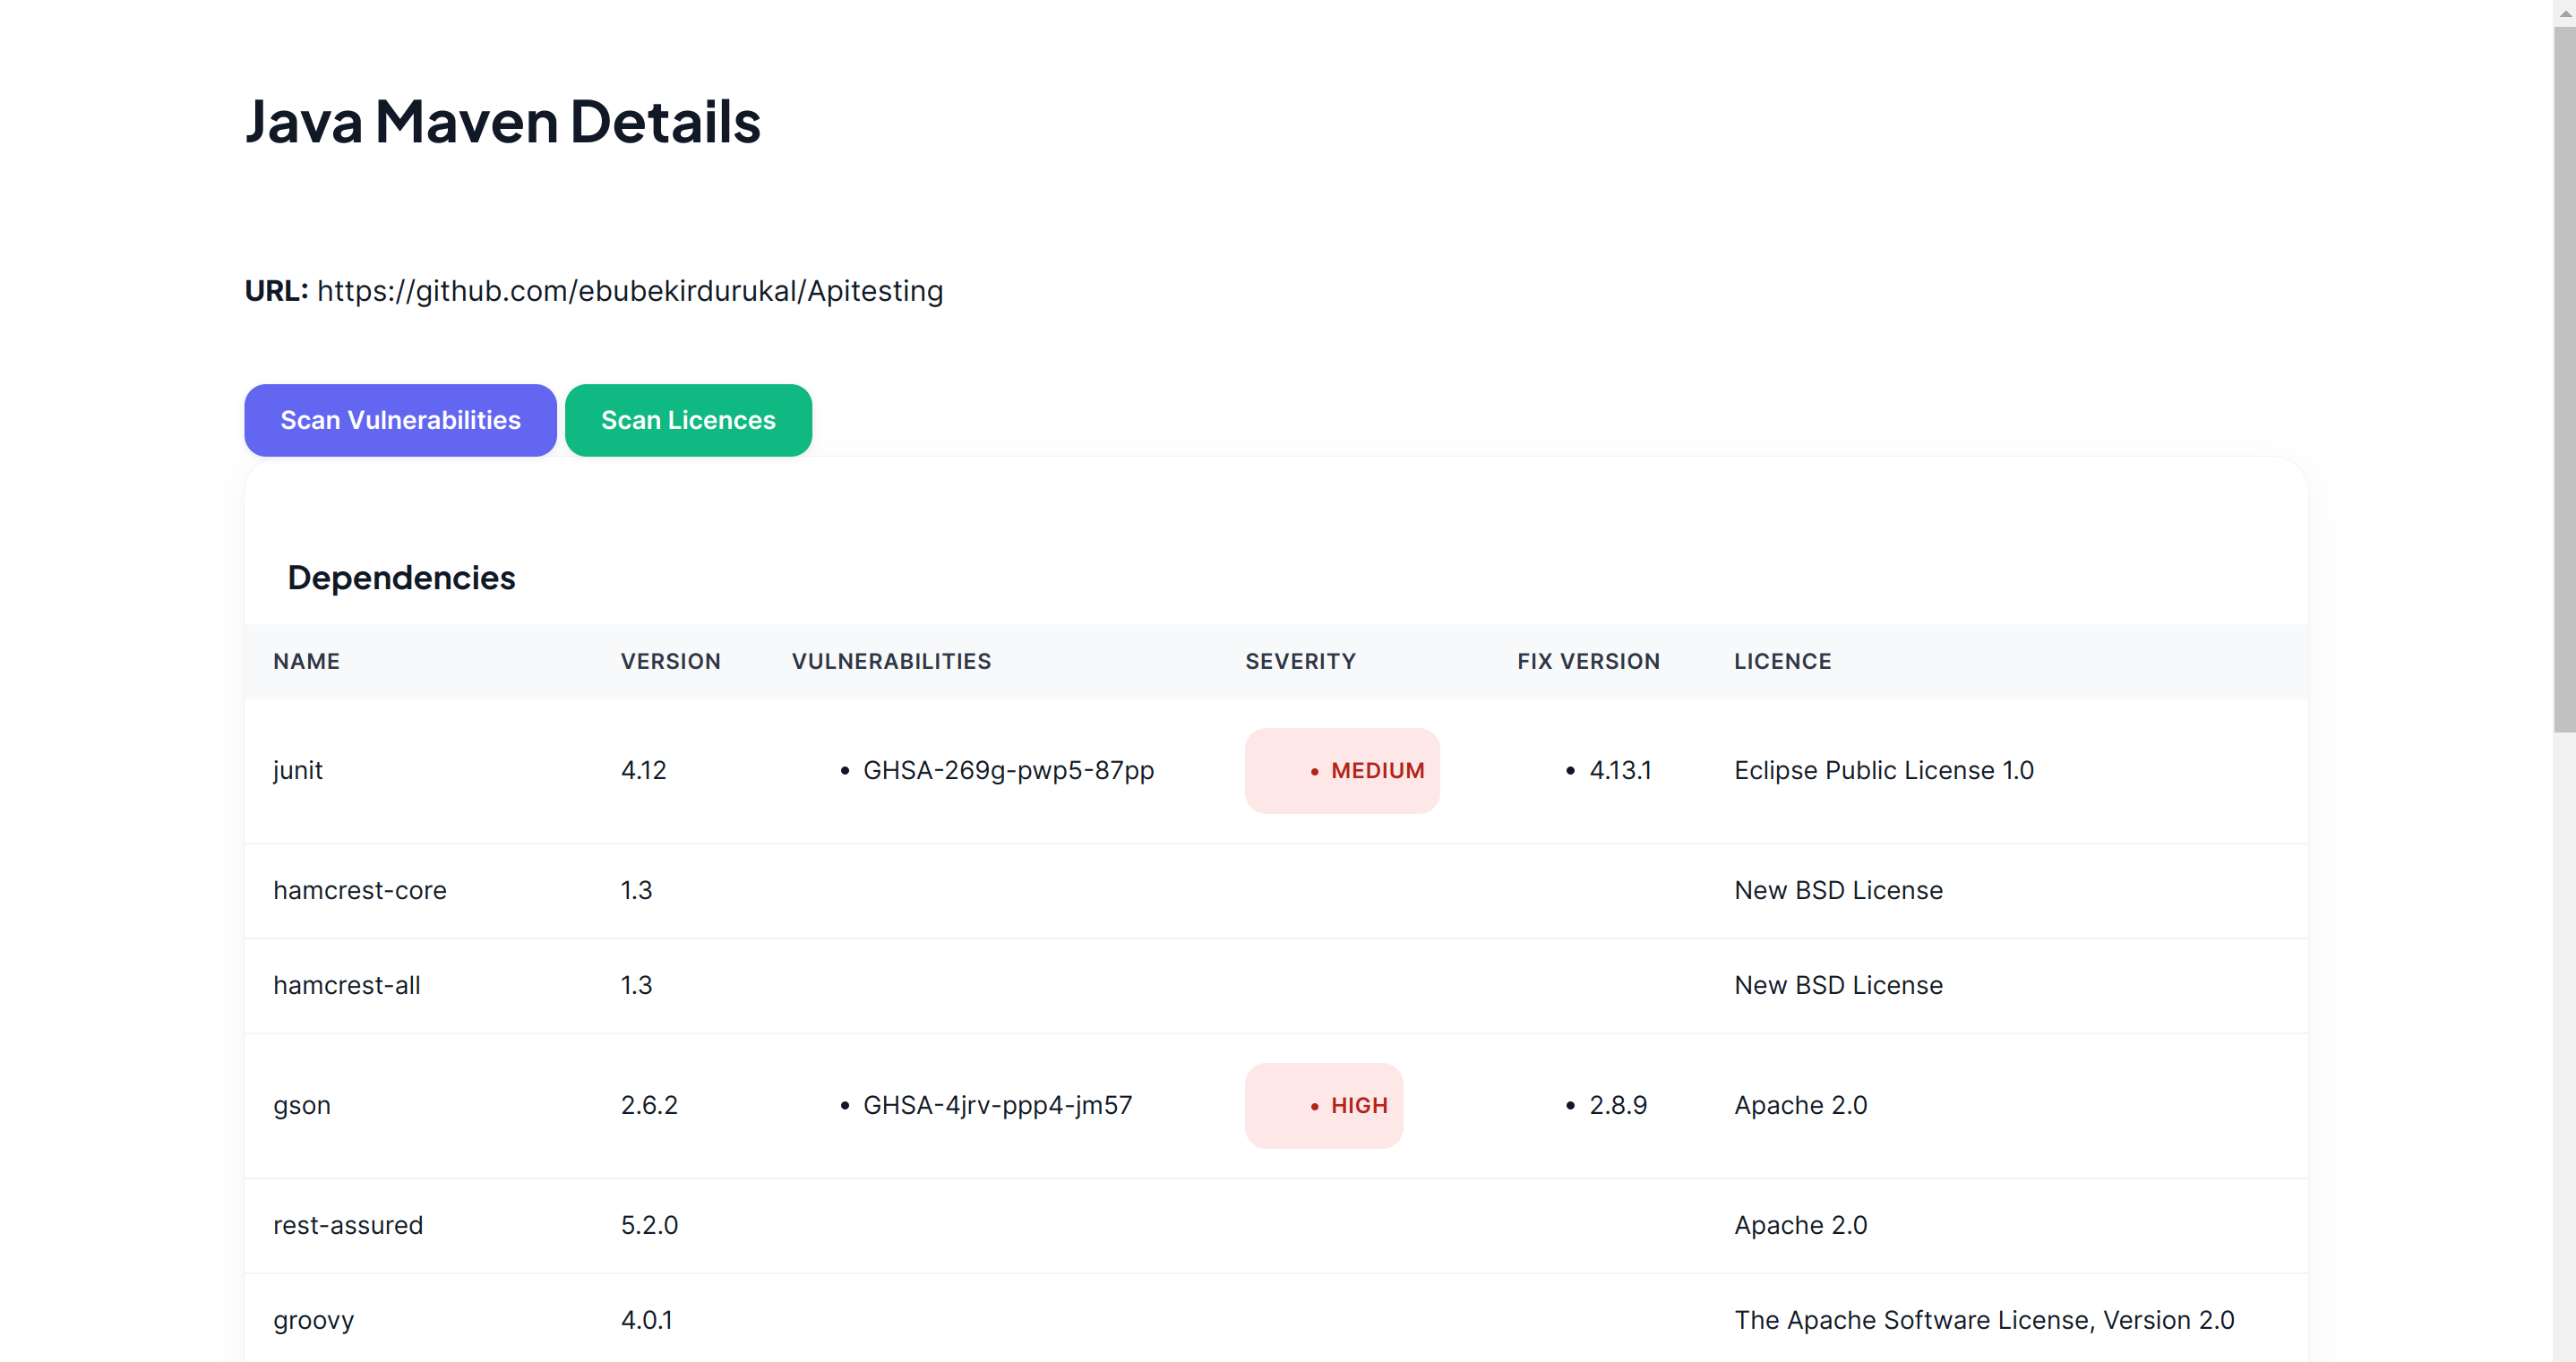Viewport: 2576px width, 1362px height.
Task: Click New BSD License for hamcrest-core
Action: pos(1838,890)
